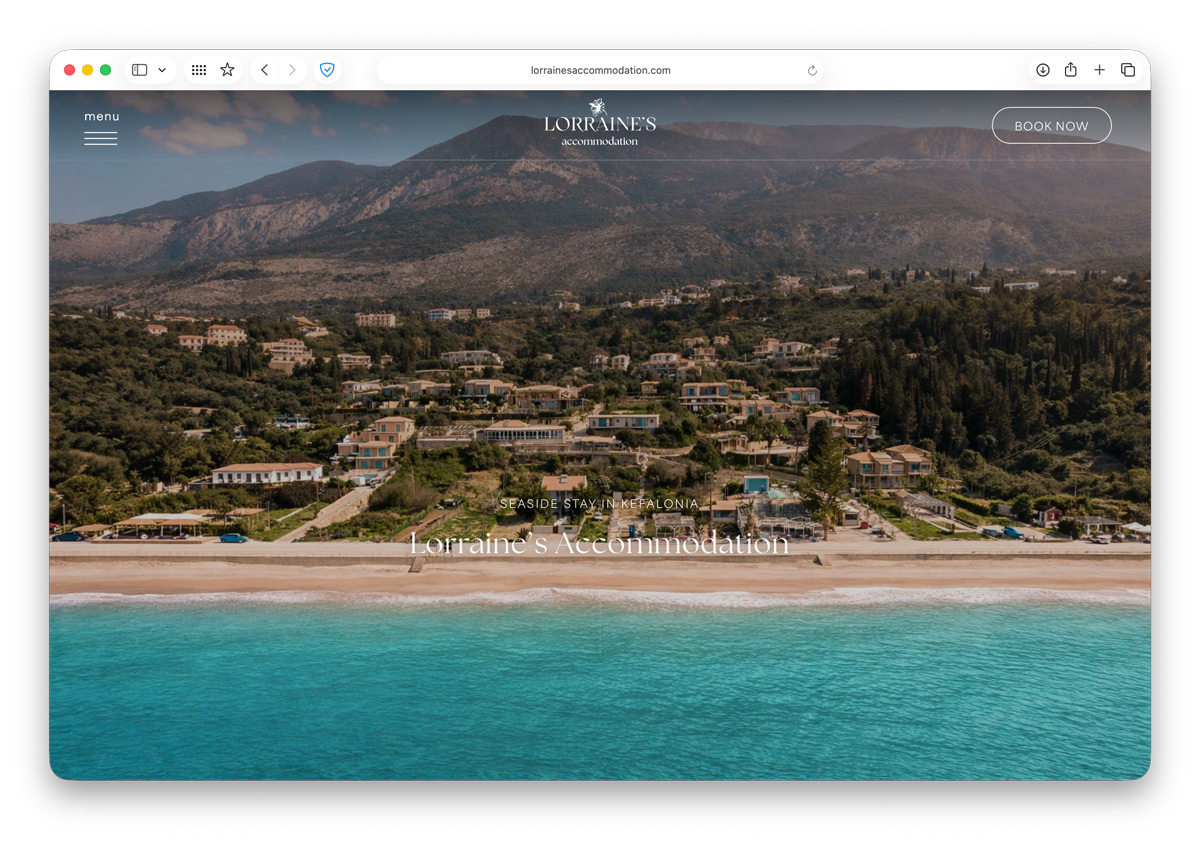Click the bookmarks star icon
The image size is (1200, 851).
click(x=227, y=70)
